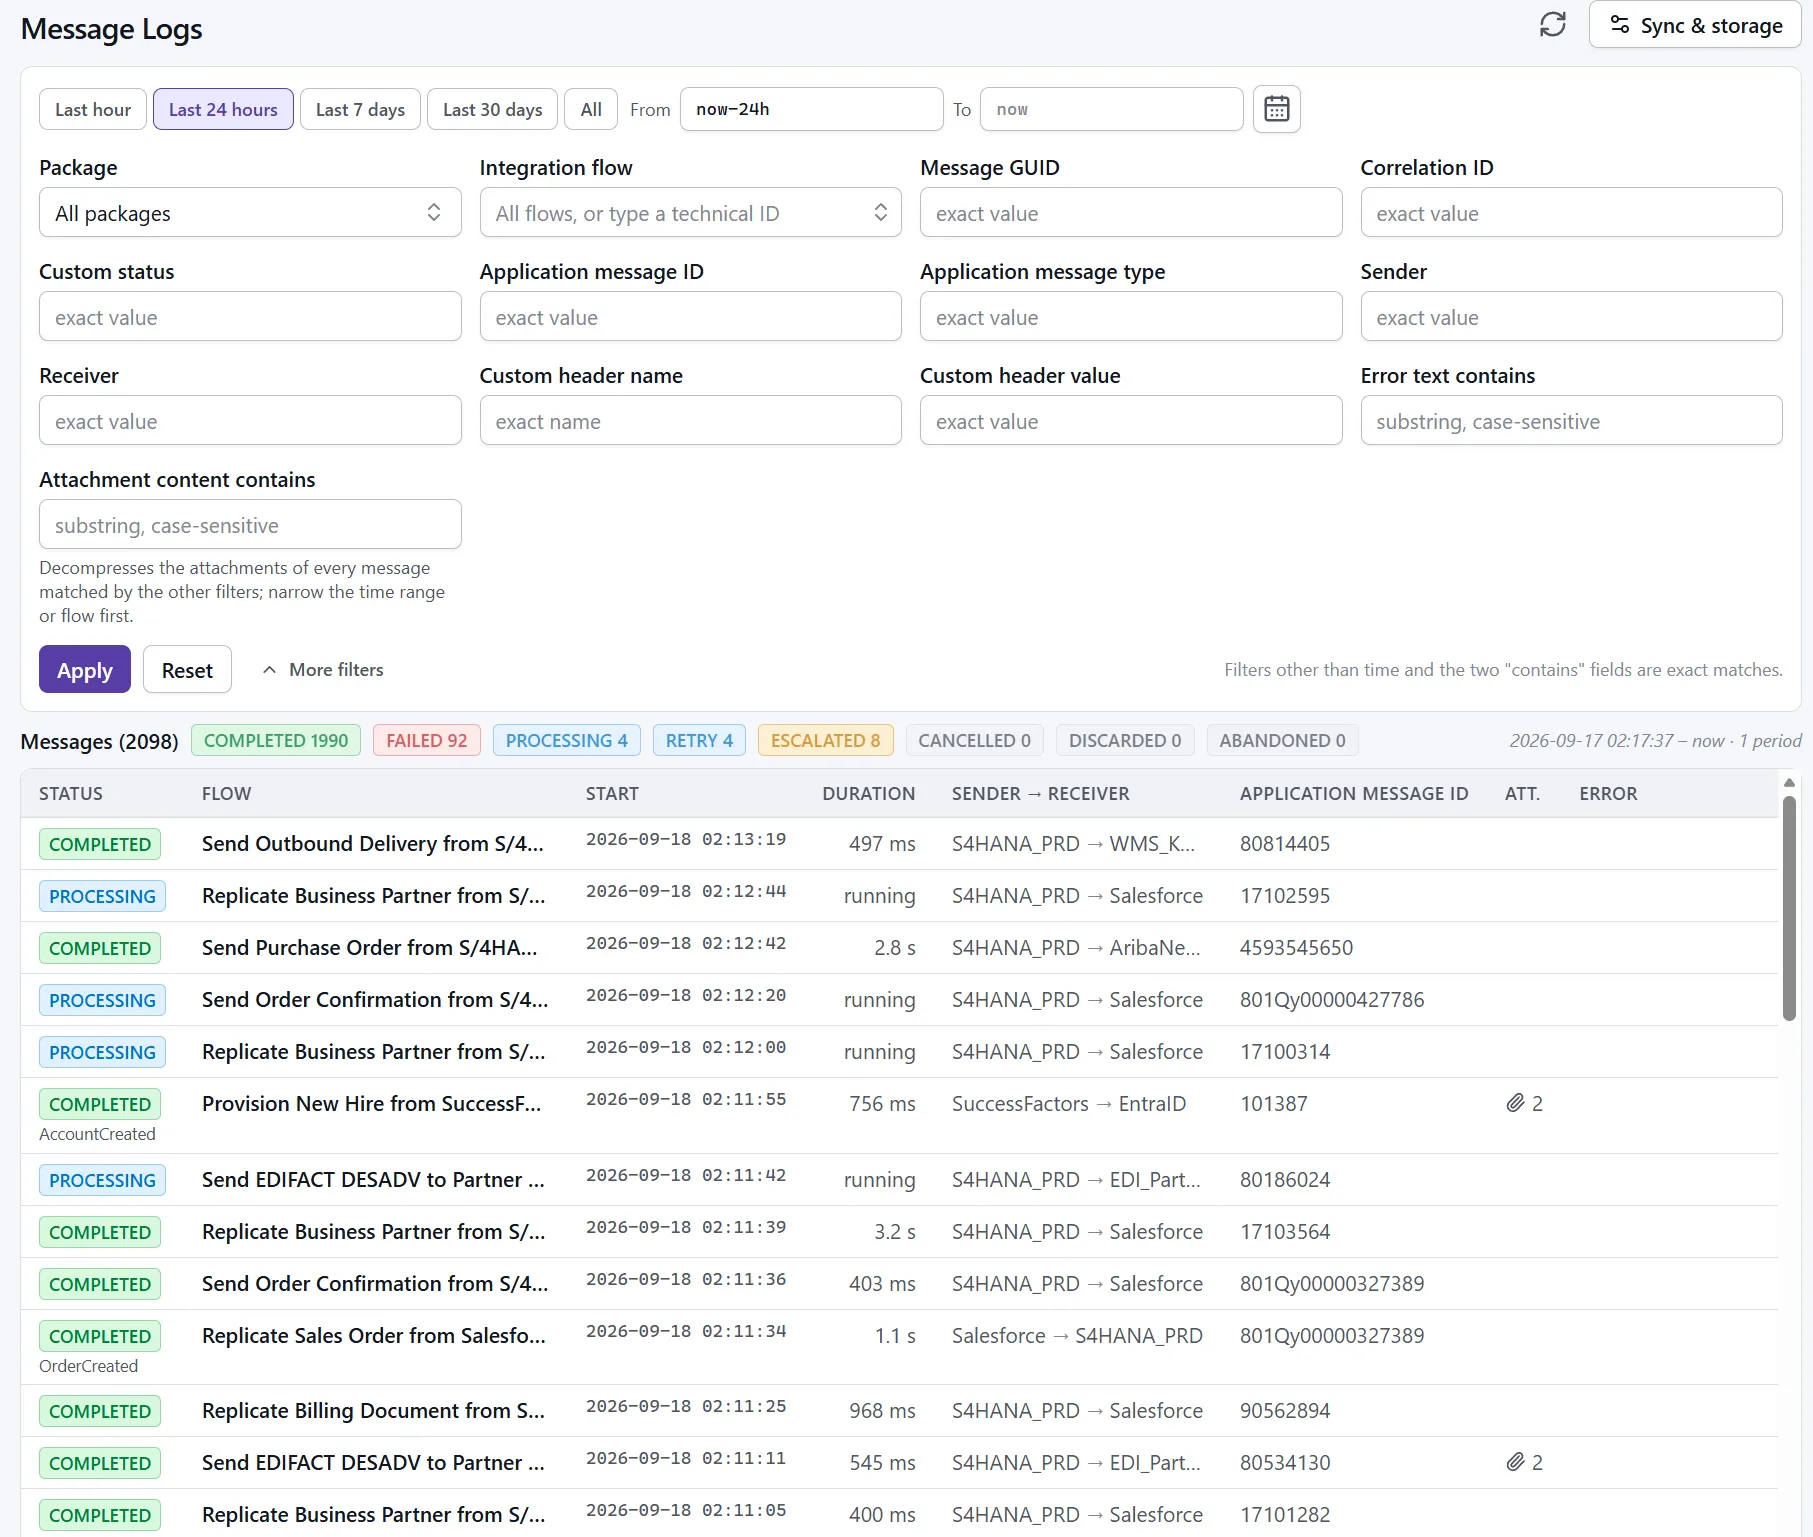
Task: Click application message ID 4593545650
Action: 1296,948
